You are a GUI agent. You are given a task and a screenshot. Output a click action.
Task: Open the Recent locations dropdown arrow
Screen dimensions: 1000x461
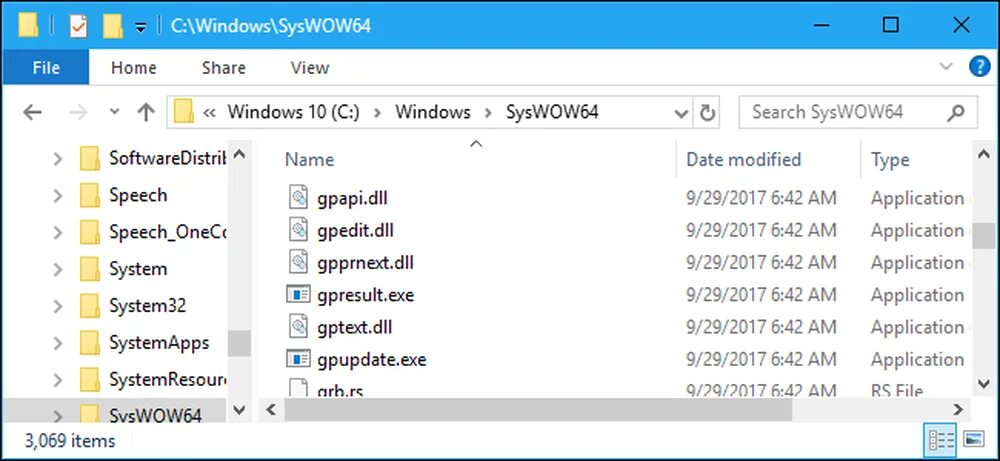114,112
